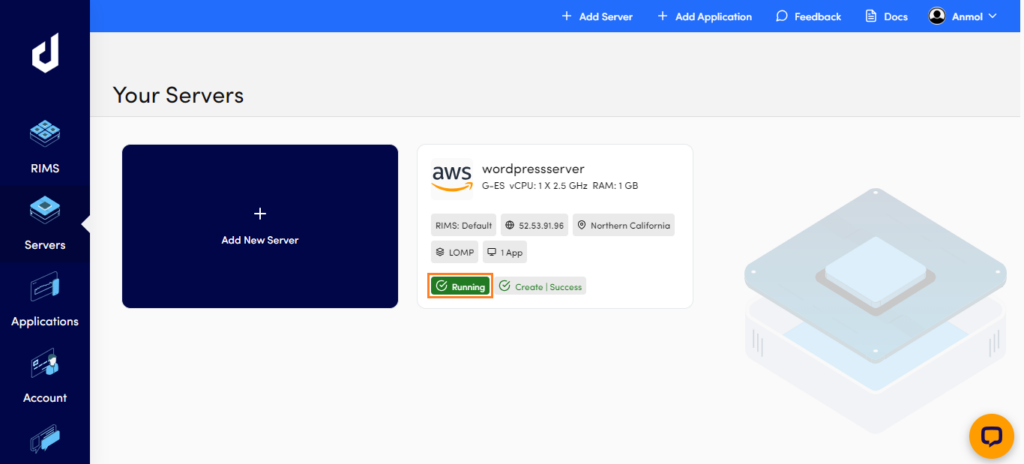Screen dimensions: 1024x464
Task: Click the Anmol username label
Action: pyautogui.click(x=967, y=16)
